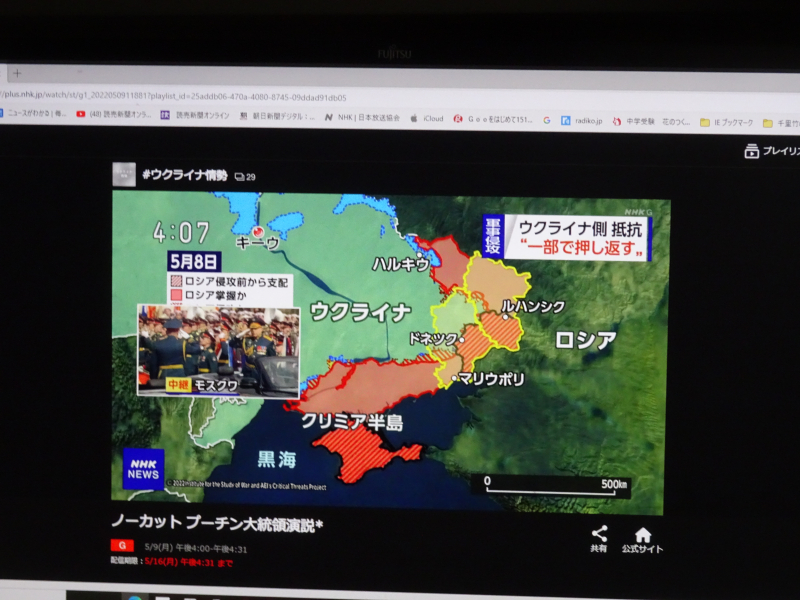Open a new browser tab with plus button
The image size is (800, 600).
click(x=17, y=73)
